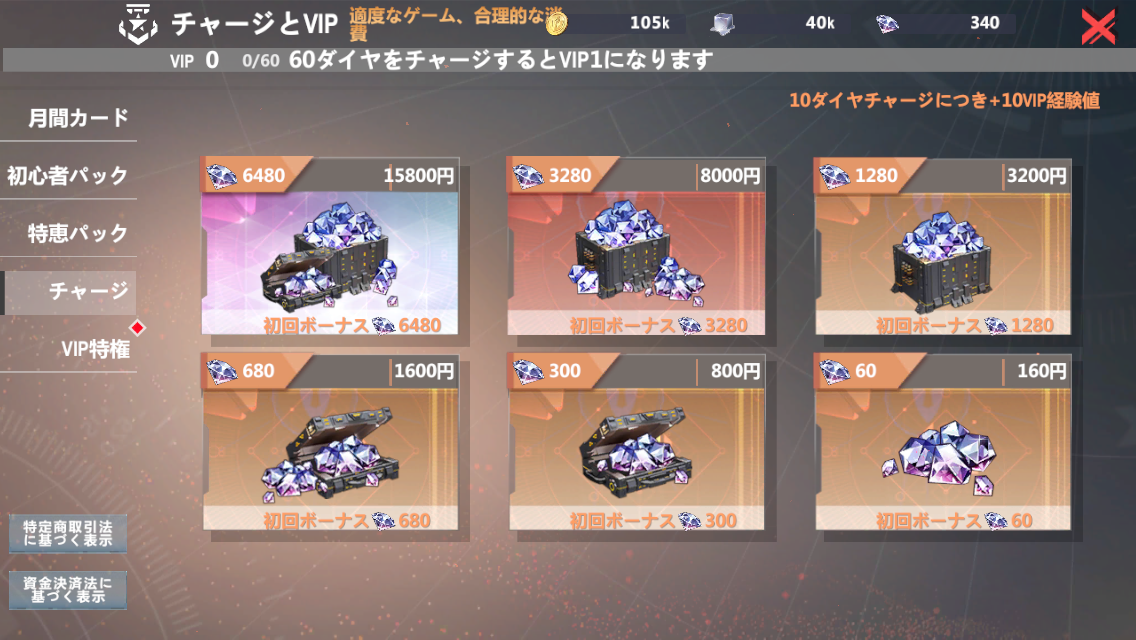This screenshot has height=640, width=1136.
Task: Close the Charge and VIP window
Action: pos(1098,28)
